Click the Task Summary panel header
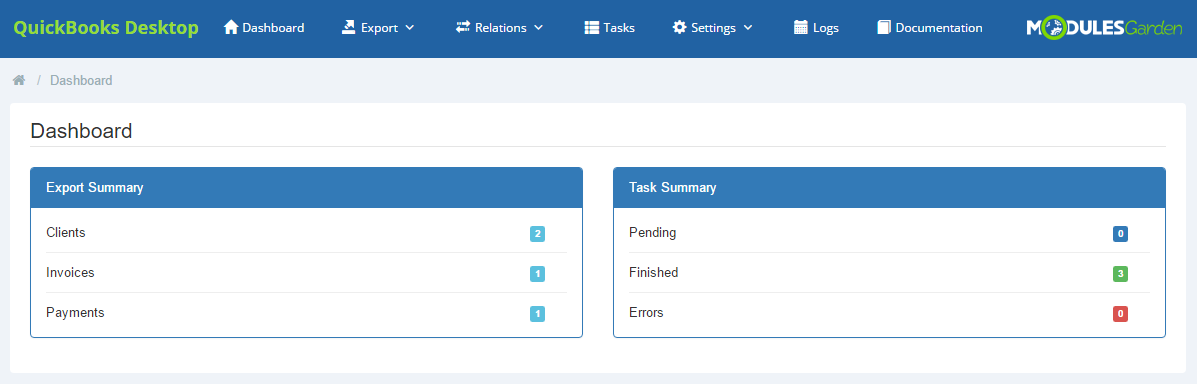The image size is (1197, 384). click(889, 188)
